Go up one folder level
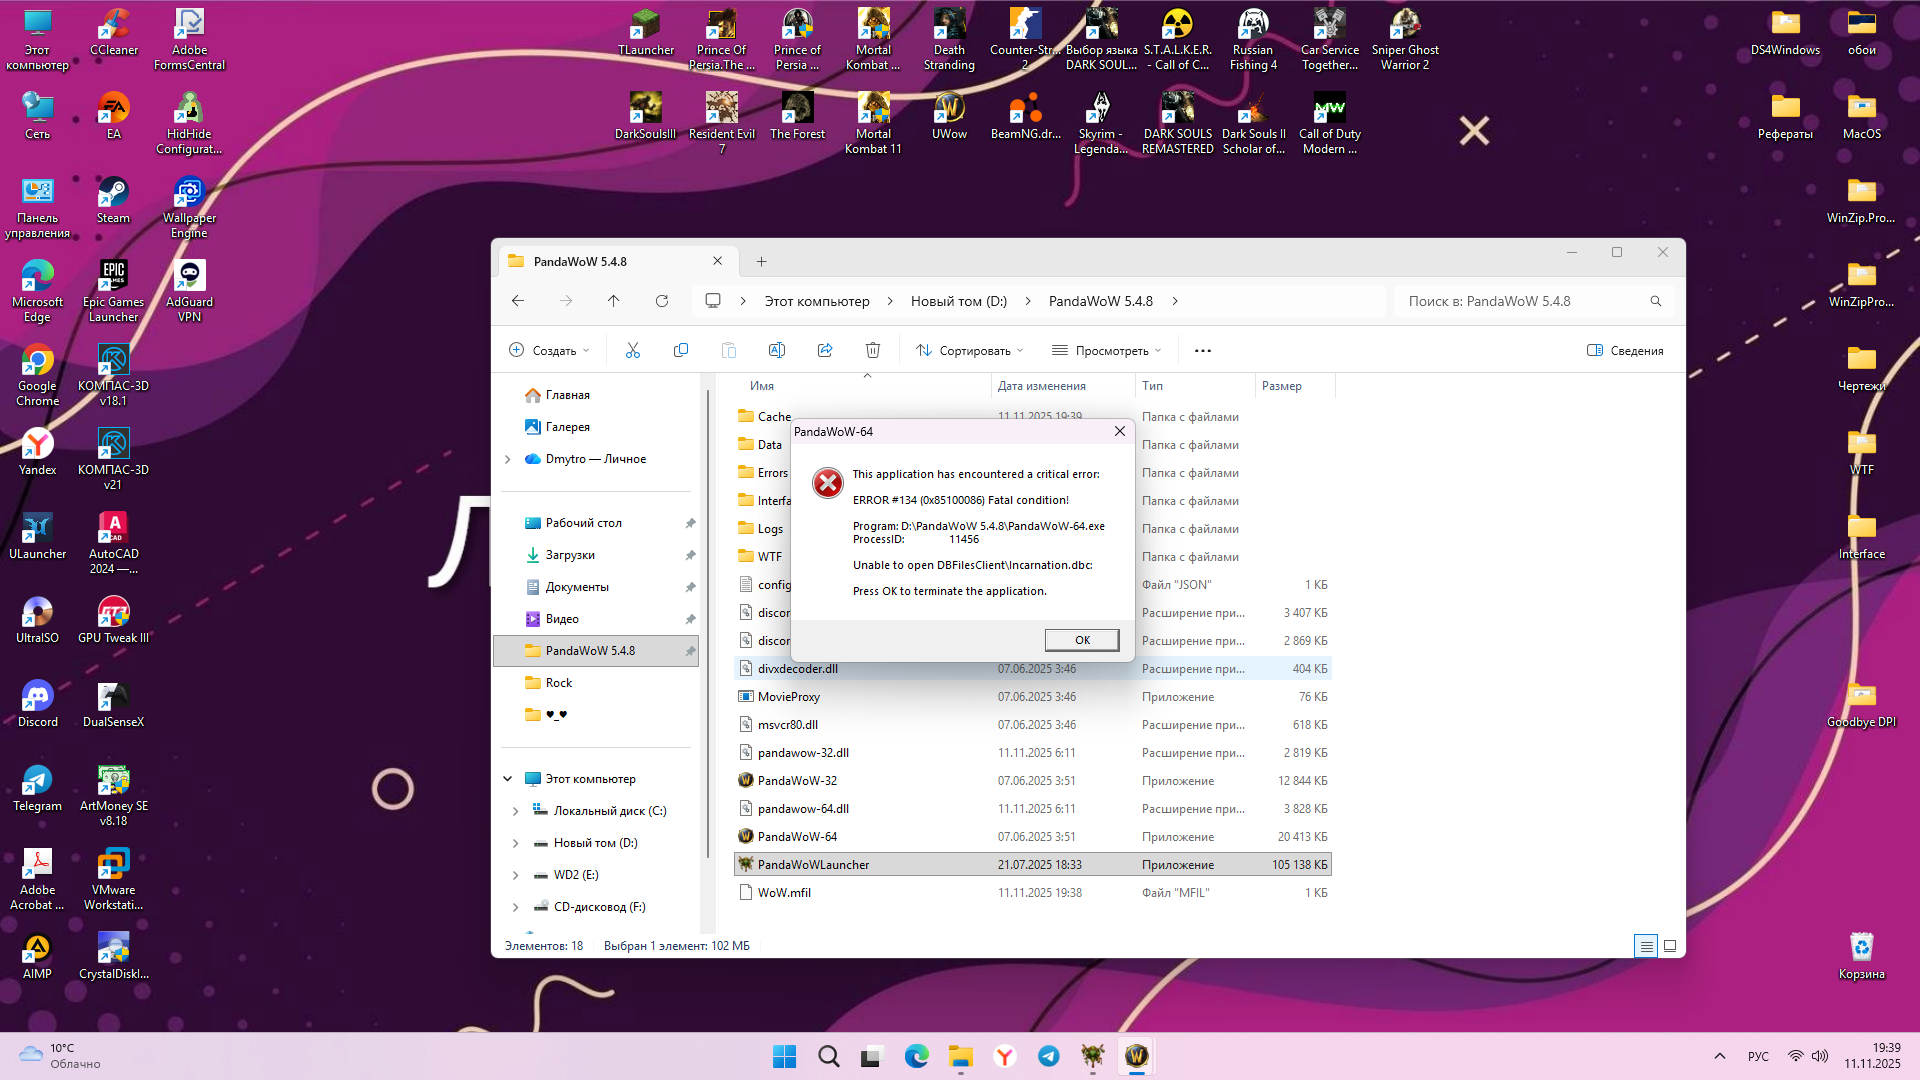1920x1080 pixels. coord(613,301)
